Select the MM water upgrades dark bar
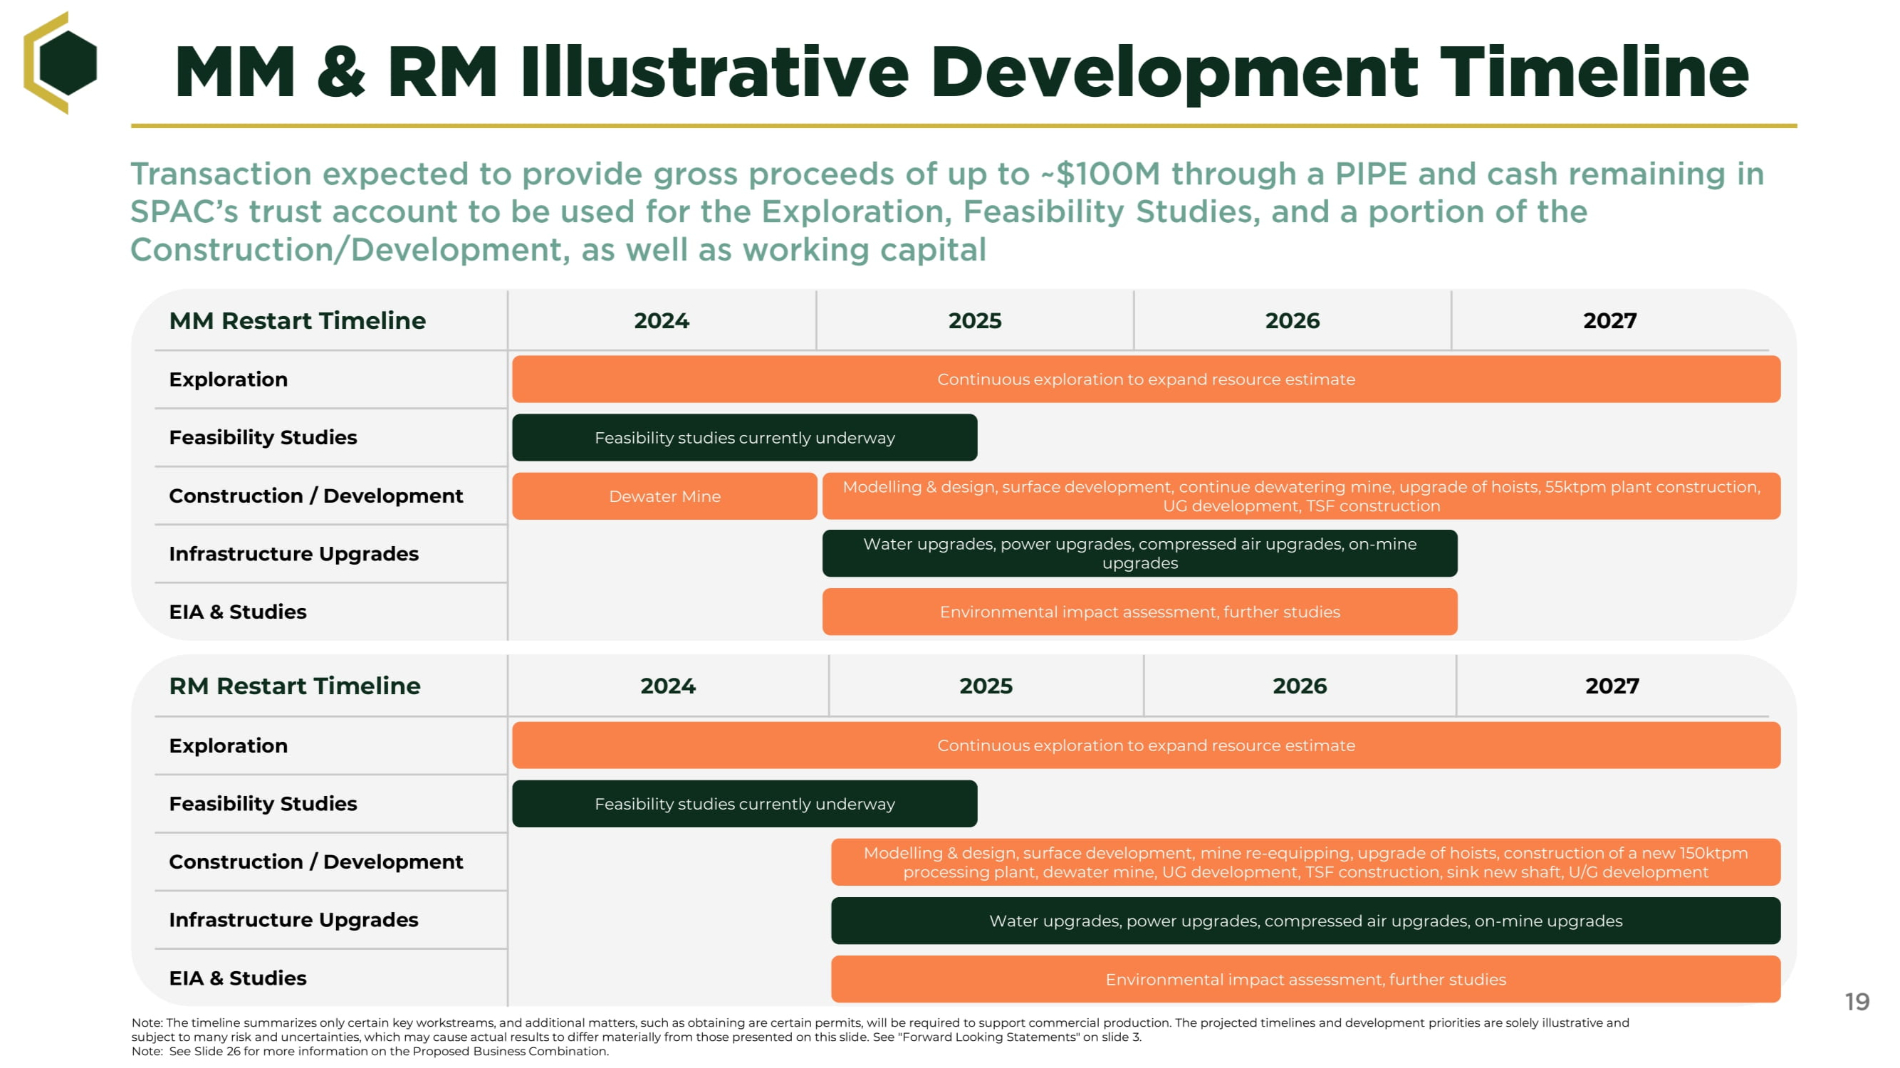 tap(1139, 554)
